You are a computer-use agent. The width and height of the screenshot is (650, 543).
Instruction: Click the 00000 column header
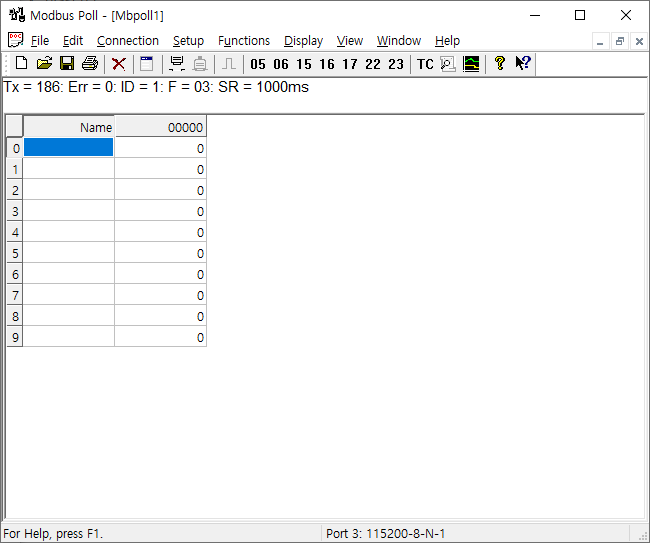160,126
